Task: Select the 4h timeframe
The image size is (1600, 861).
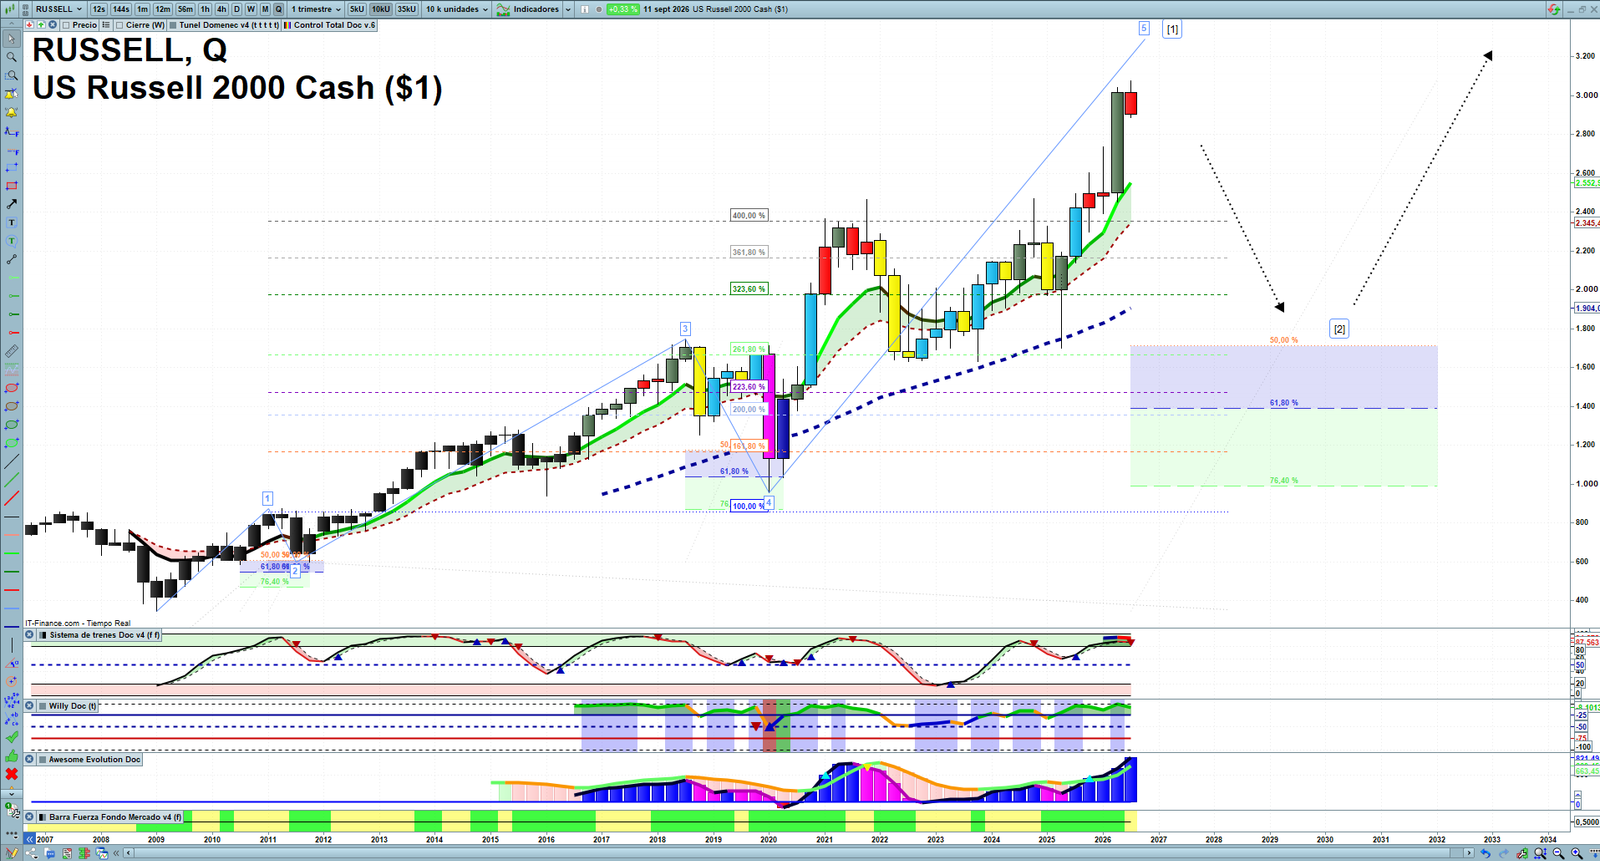Action: click(222, 9)
